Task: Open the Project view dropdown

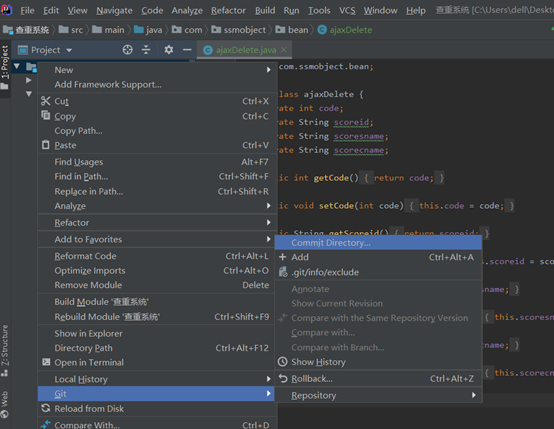Action: [x=69, y=50]
